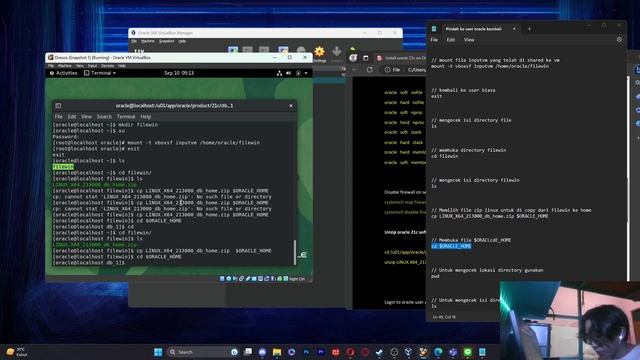
Task: Click the GNOME network status icon
Action: (279, 73)
